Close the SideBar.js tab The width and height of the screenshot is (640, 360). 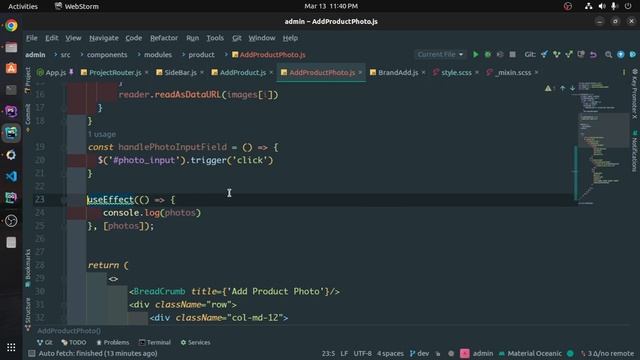point(202,73)
